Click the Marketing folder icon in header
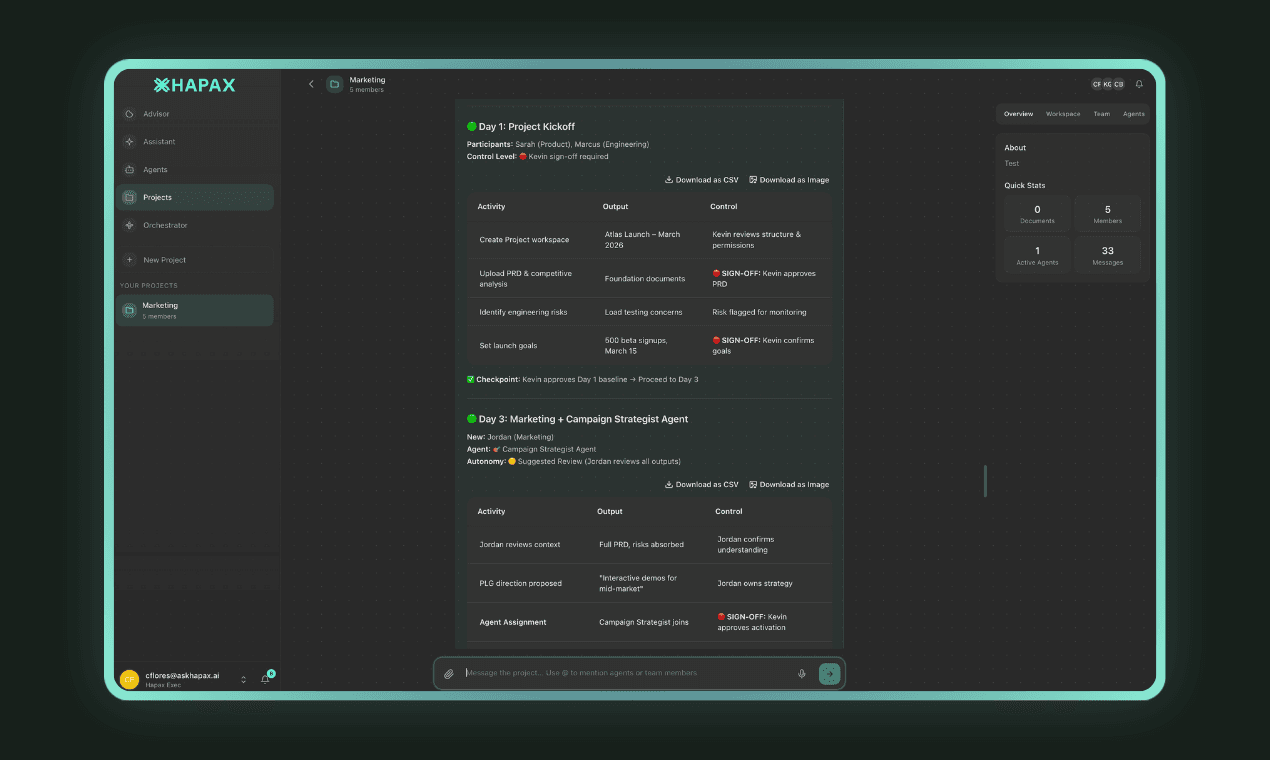Screen dimensions: 1270x760 [x=333, y=84]
